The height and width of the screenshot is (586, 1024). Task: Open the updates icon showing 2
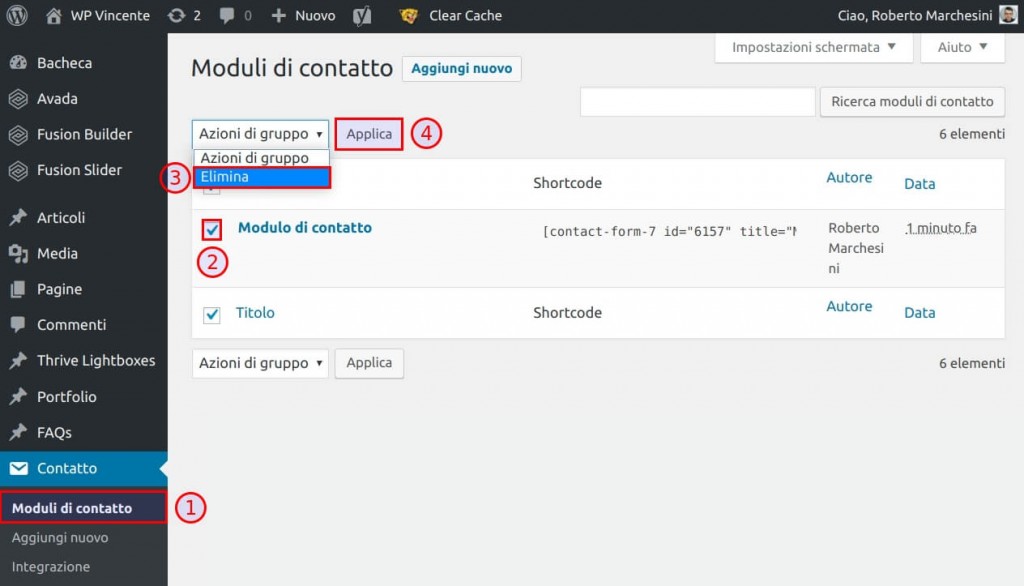click(176, 15)
